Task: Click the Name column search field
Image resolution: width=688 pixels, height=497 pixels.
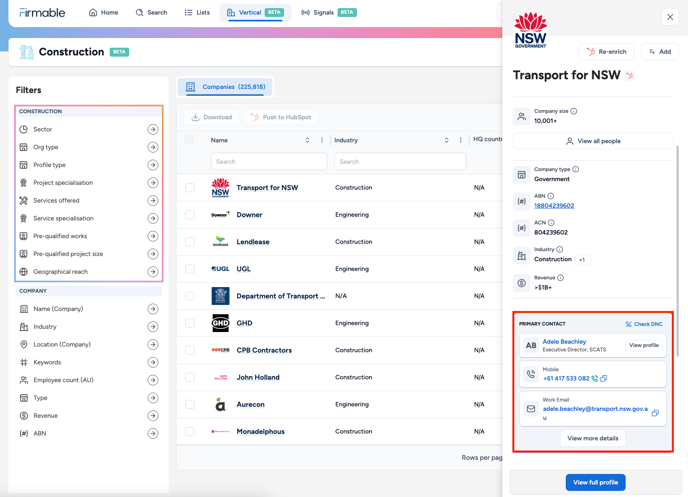Action: (x=269, y=161)
